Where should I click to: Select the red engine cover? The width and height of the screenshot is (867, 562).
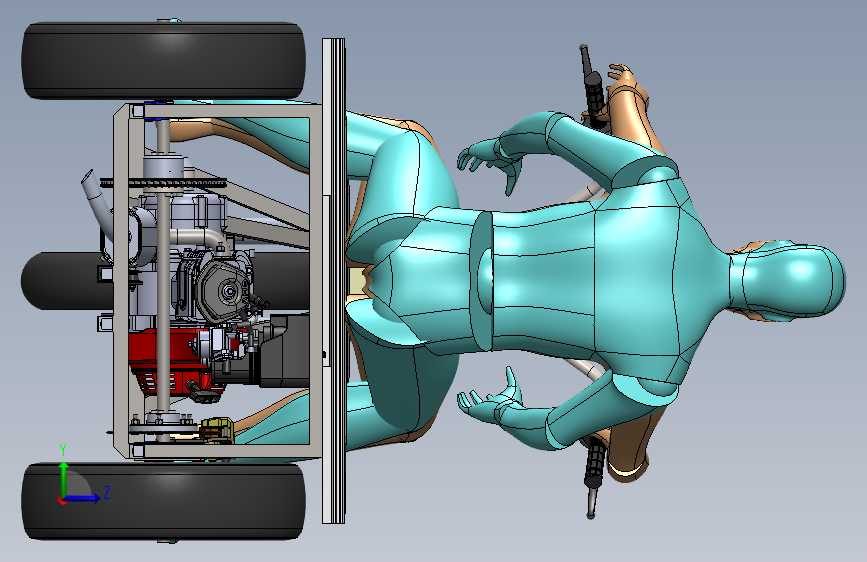click(x=166, y=360)
